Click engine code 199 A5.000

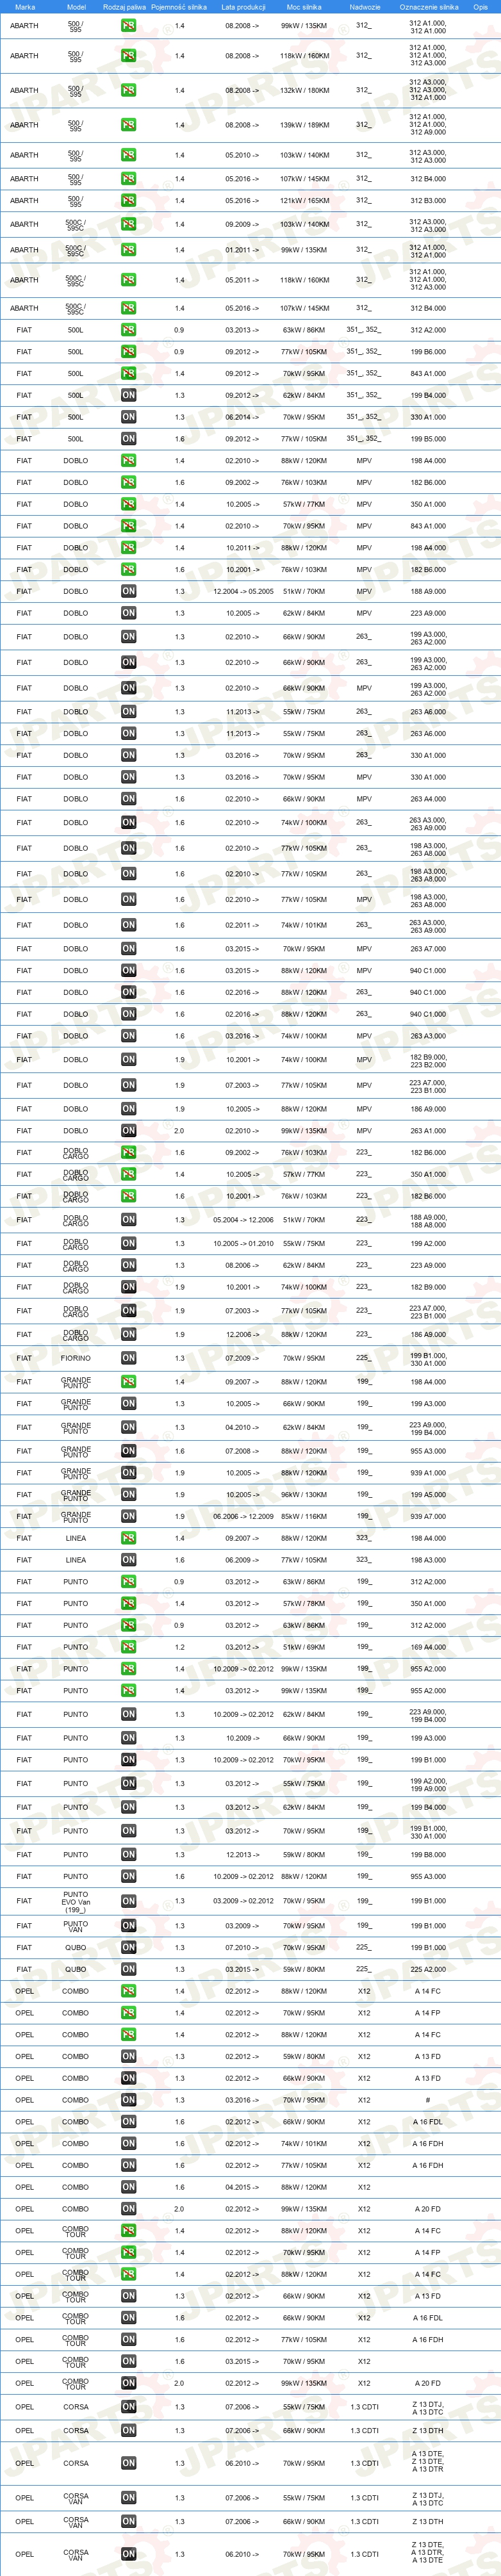(428, 1495)
